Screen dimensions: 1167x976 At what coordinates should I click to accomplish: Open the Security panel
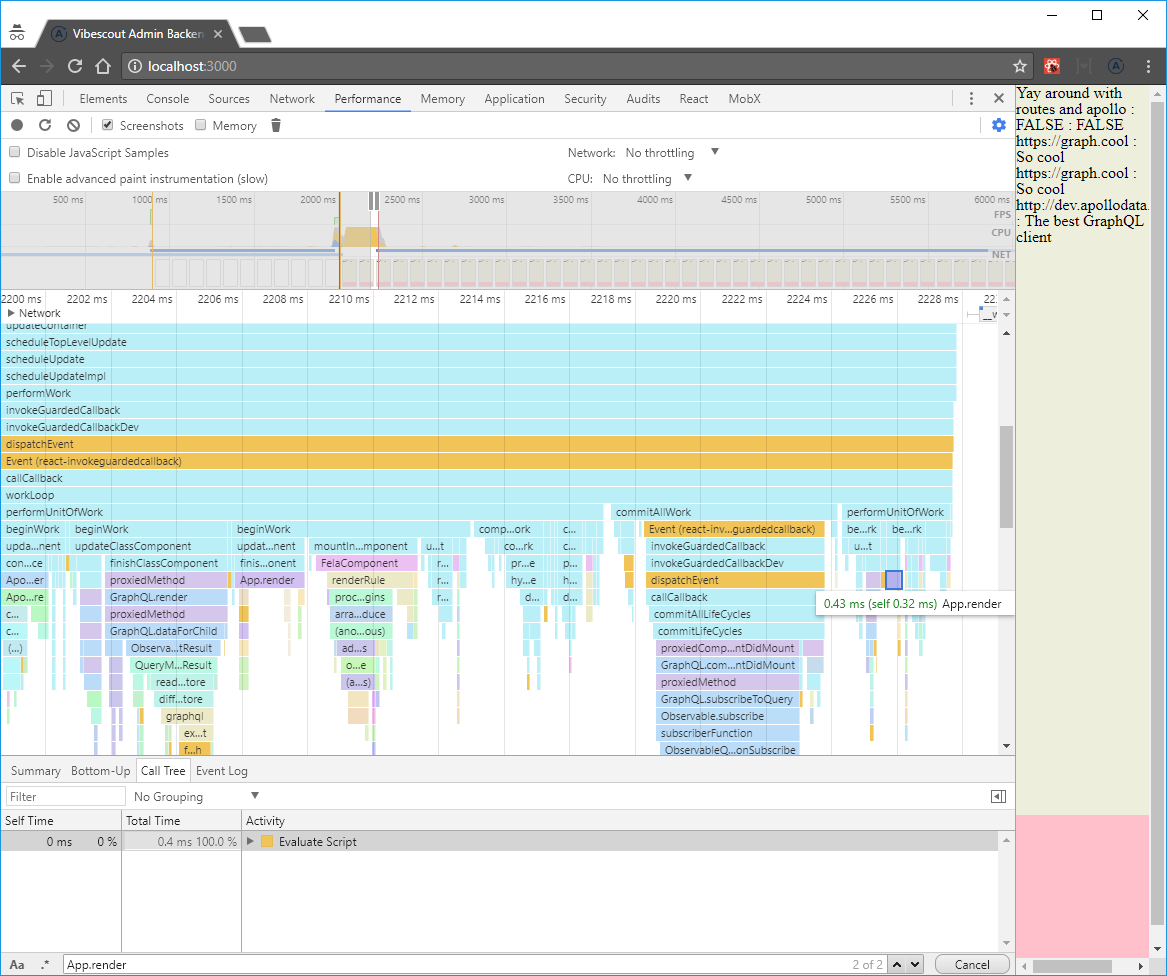click(x=585, y=98)
